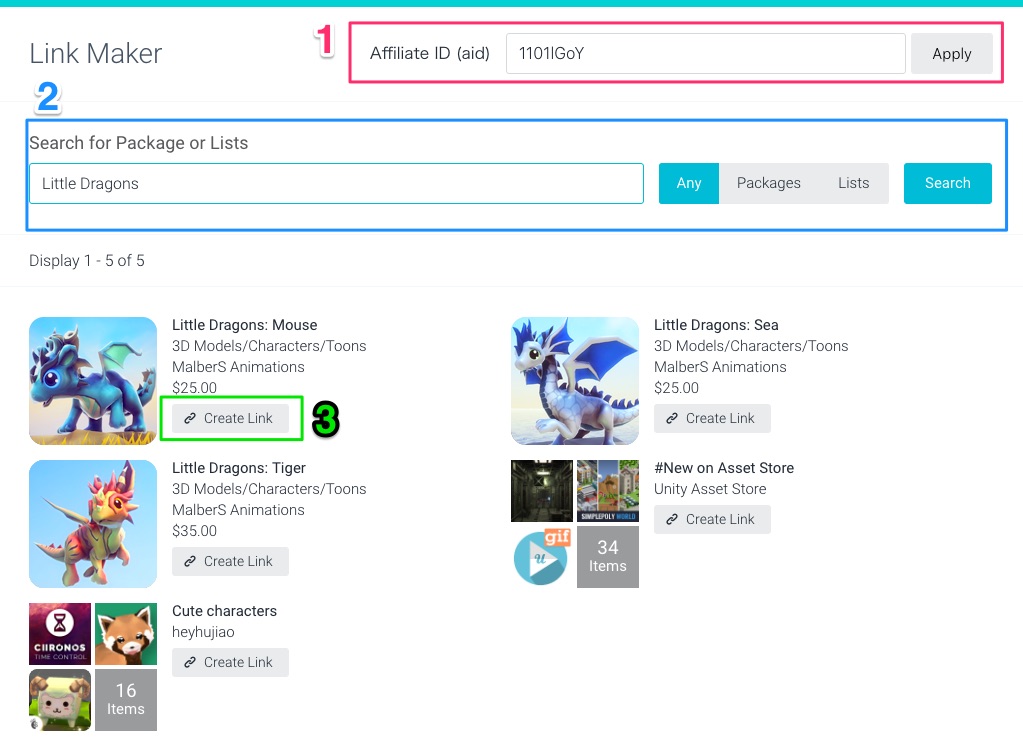1023x752 pixels.
Task: Click the Little Dragons: Mouse title
Action: point(245,325)
